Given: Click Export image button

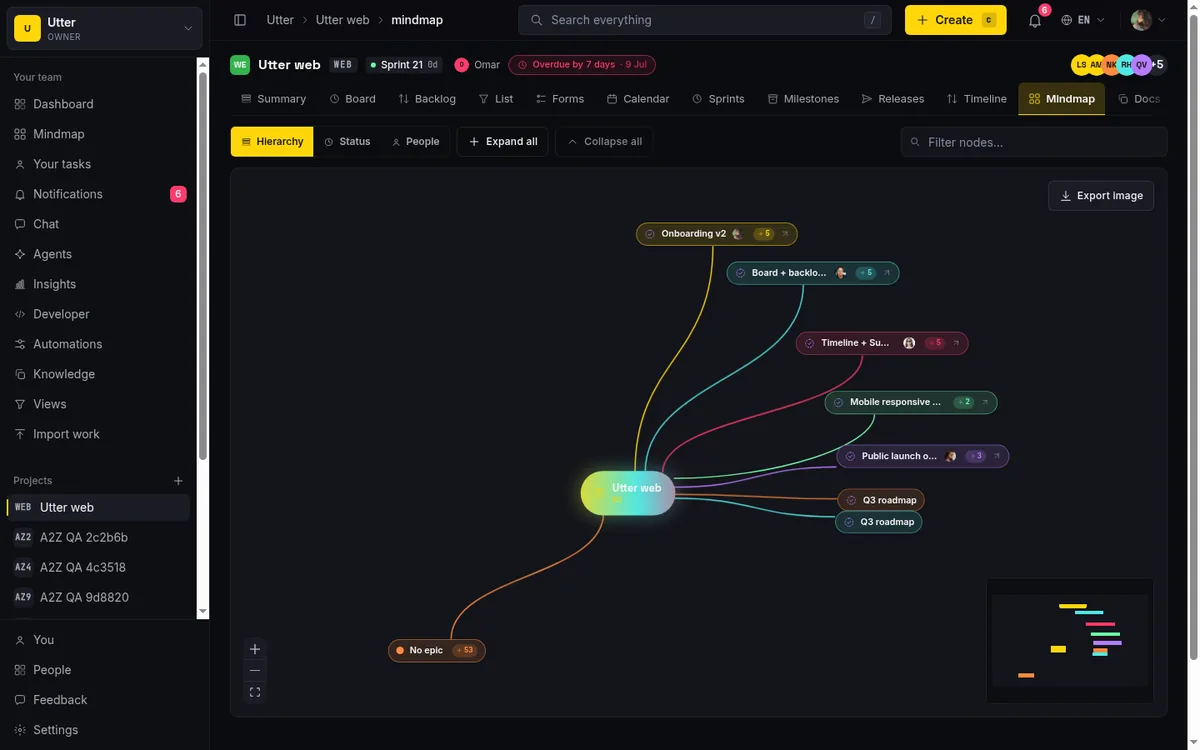Looking at the screenshot, I should click(x=1101, y=196).
